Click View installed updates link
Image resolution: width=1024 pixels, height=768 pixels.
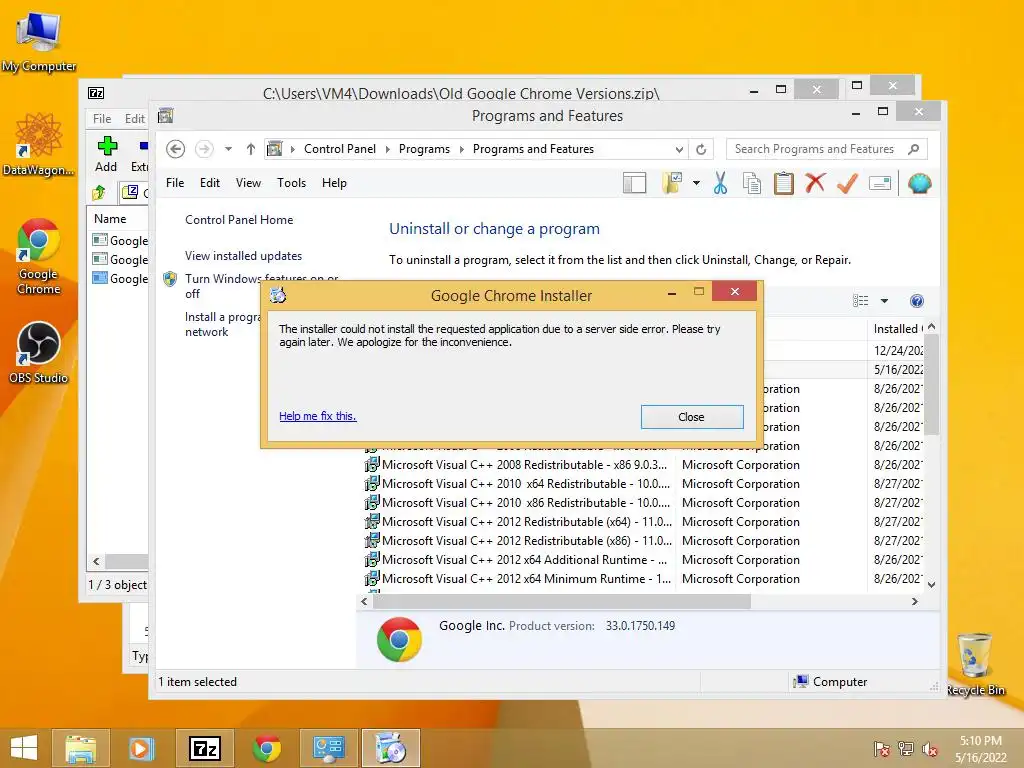click(244, 256)
